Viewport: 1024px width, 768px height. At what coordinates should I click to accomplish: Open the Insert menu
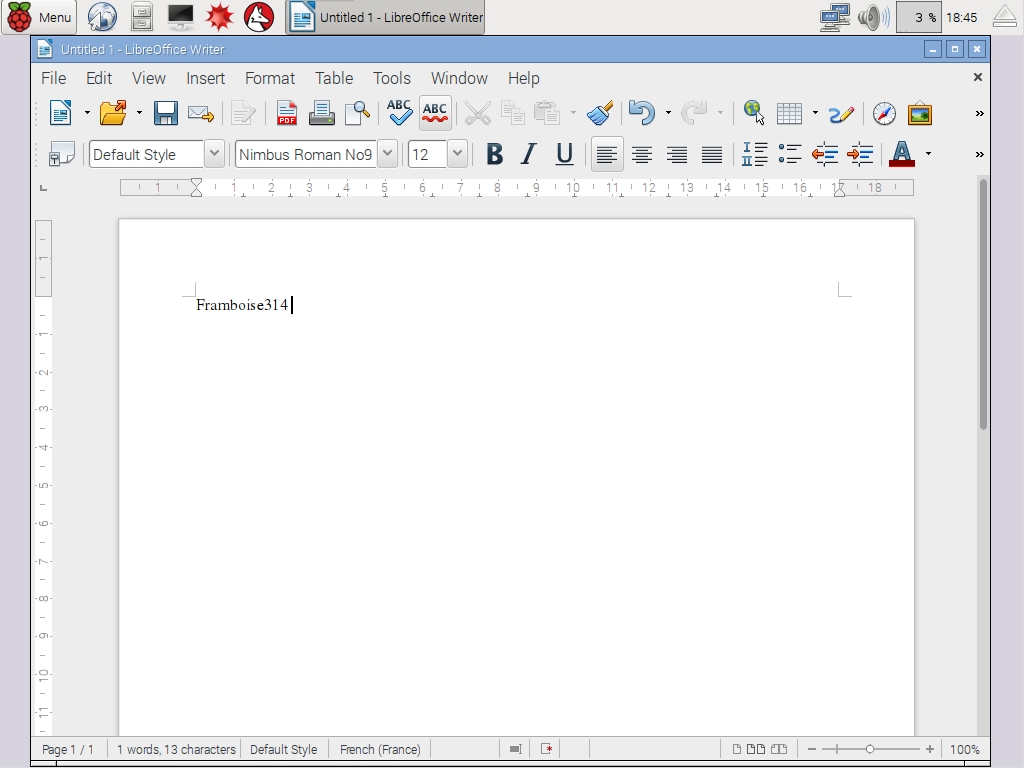pyautogui.click(x=206, y=78)
